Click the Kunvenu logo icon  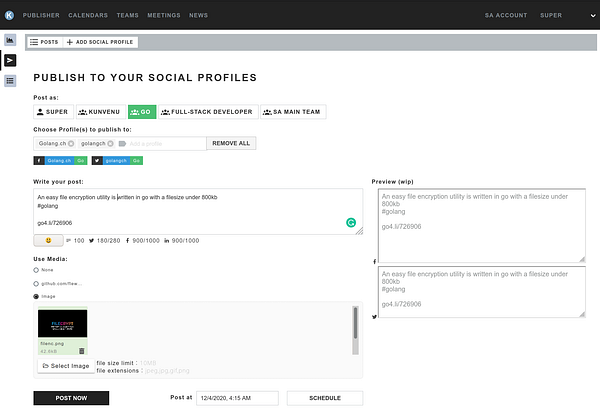11,15
